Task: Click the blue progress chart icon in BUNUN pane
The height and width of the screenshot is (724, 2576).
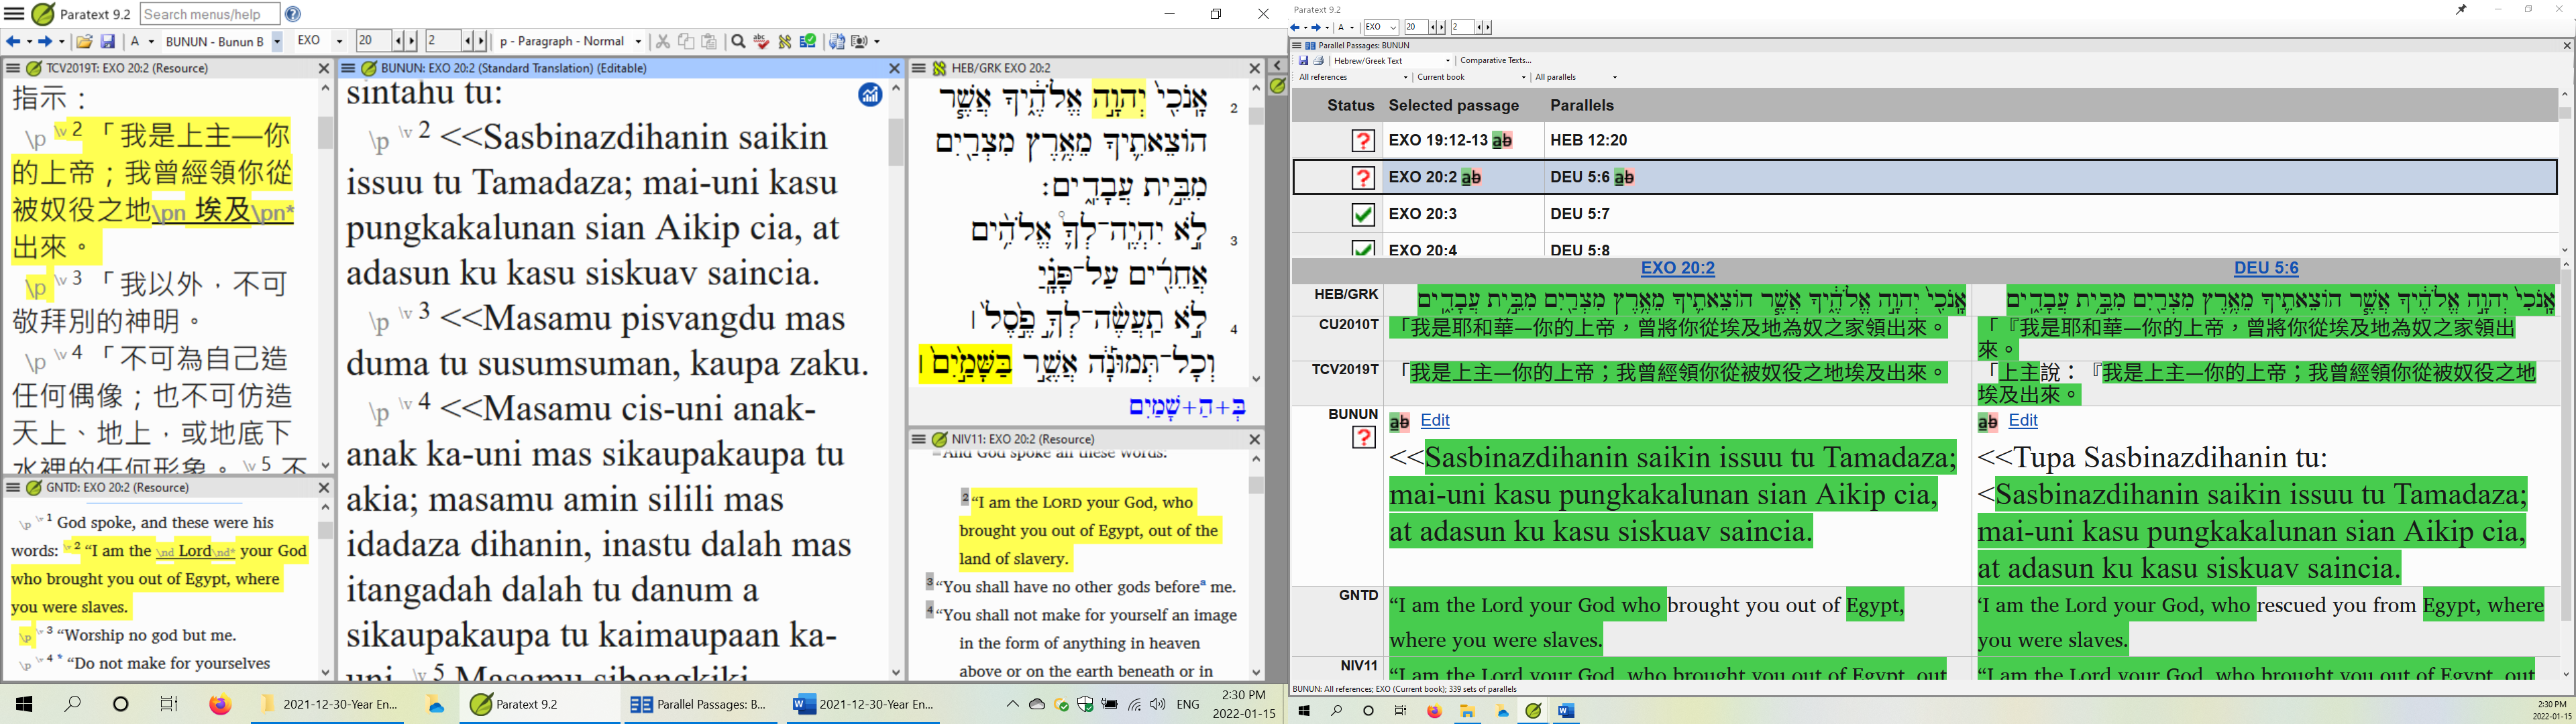Action: 869,94
